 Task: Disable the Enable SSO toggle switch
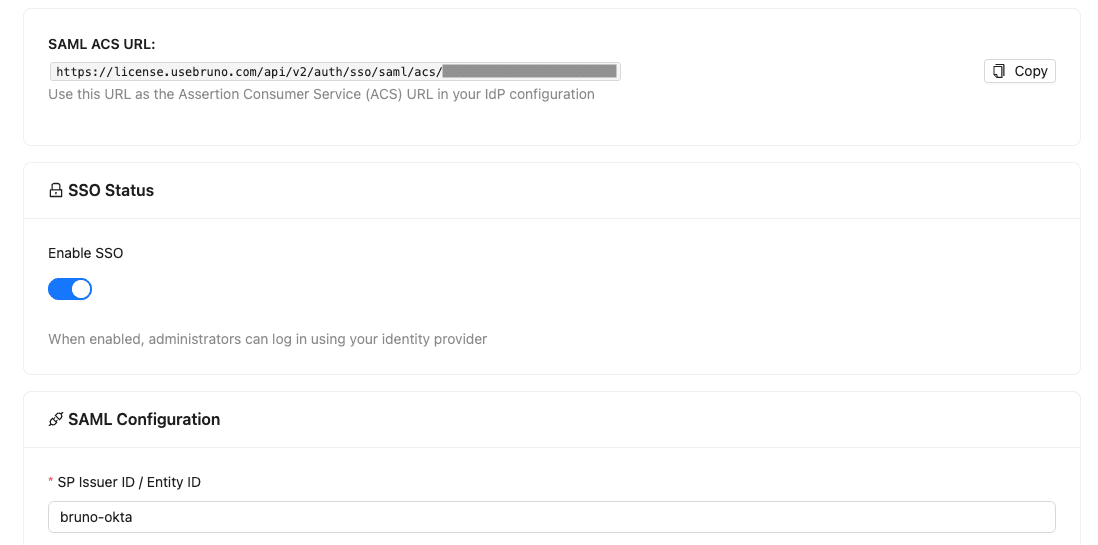70,289
